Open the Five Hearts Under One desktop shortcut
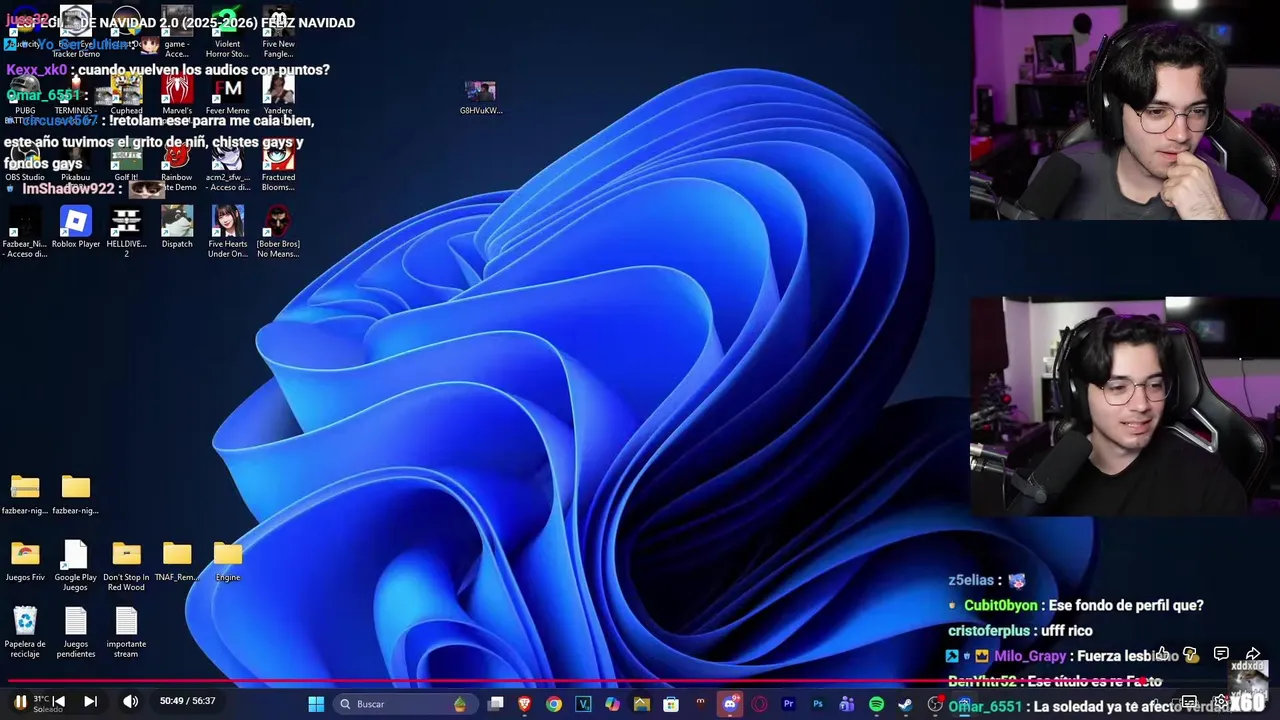The image size is (1280, 720). pyautogui.click(x=228, y=232)
